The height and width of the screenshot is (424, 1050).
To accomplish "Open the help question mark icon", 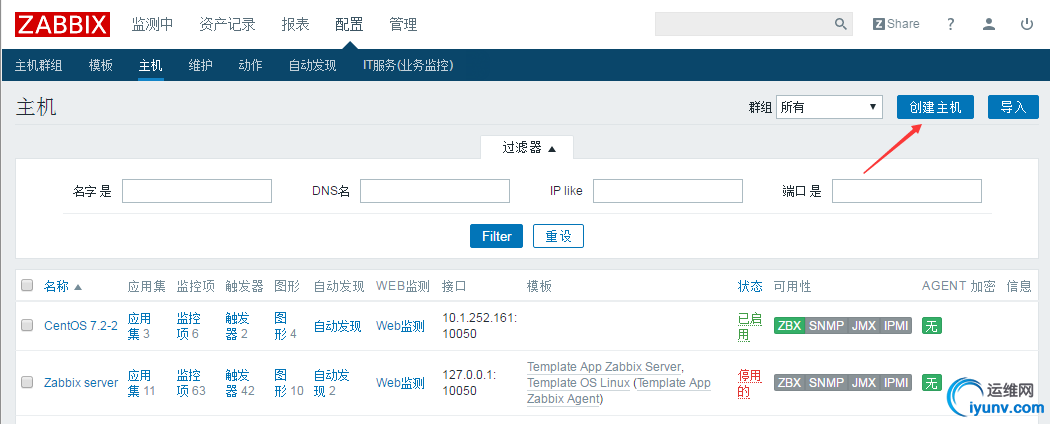I will pos(950,24).
